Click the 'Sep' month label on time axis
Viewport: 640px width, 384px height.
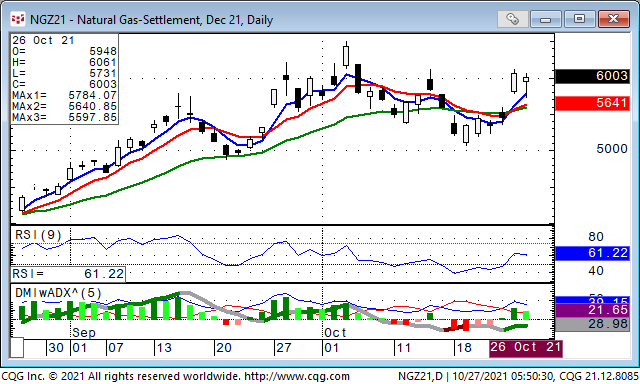[84, 333]
